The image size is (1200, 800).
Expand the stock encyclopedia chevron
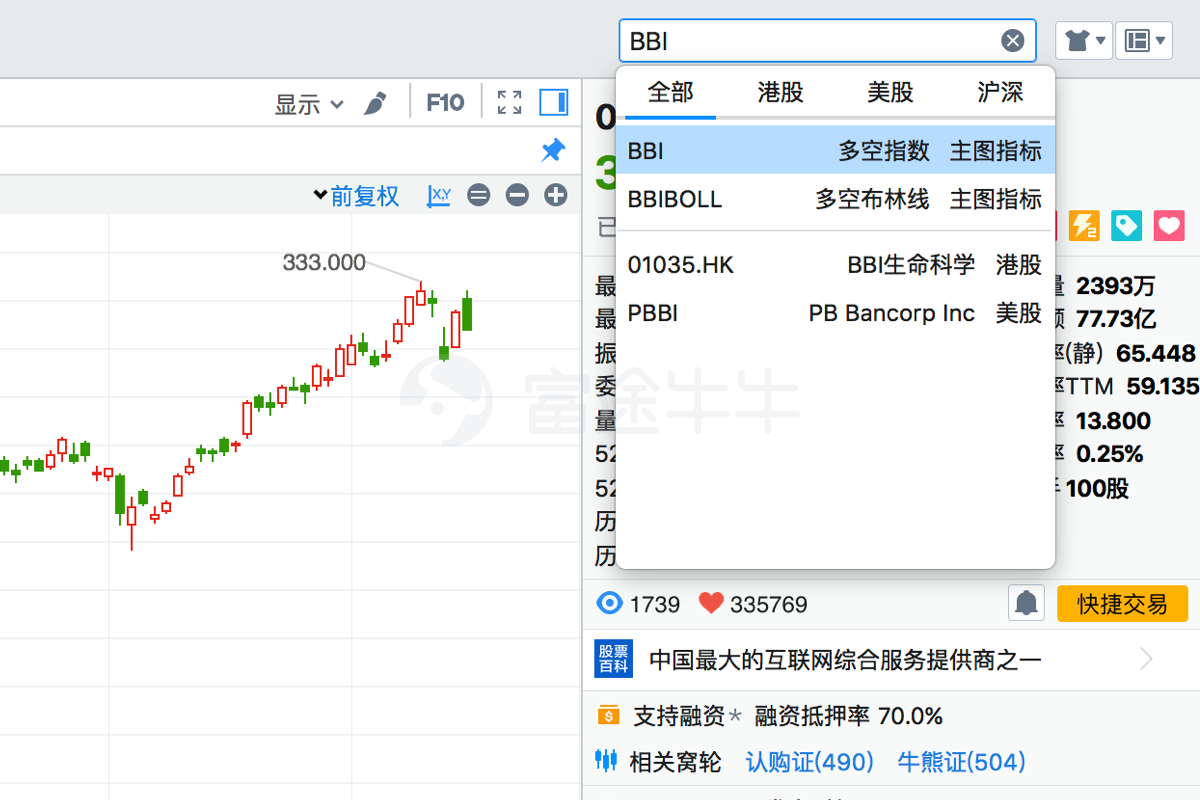[1147, 659]
